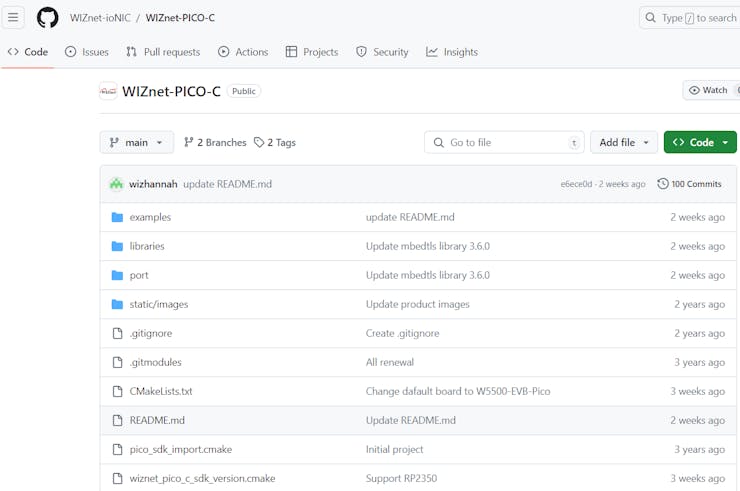Click the top search bar

[690, 18]
